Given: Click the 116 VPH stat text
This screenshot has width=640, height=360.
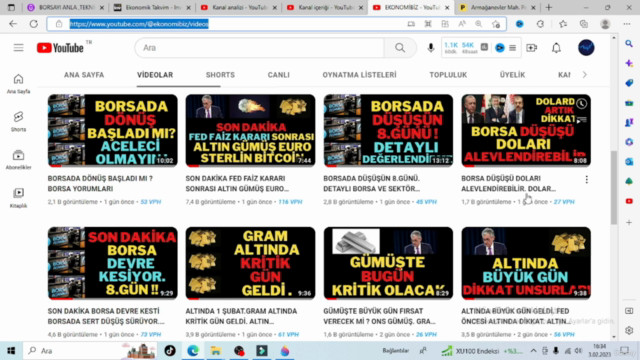Looking at the screenshot, I should coord(290,202).
